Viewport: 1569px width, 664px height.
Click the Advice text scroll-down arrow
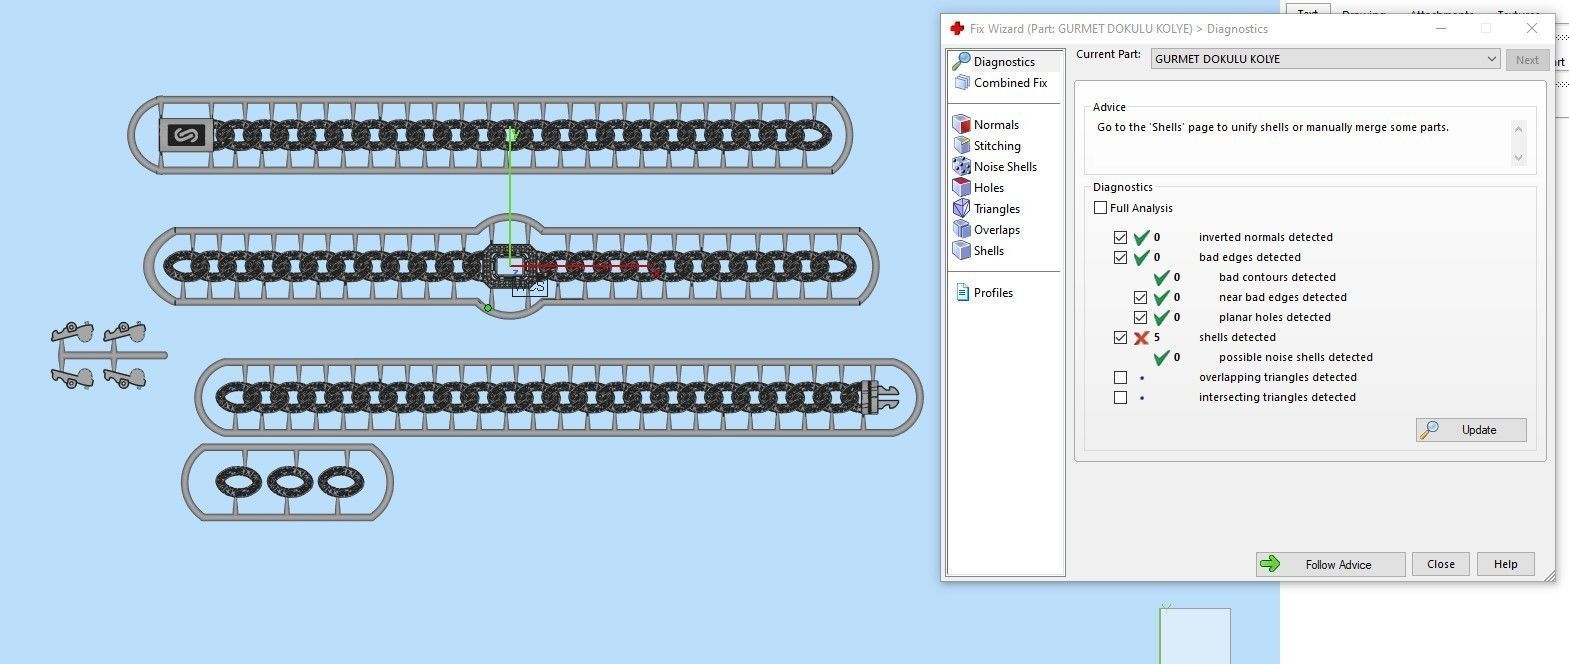click(x=1518, y=157)
